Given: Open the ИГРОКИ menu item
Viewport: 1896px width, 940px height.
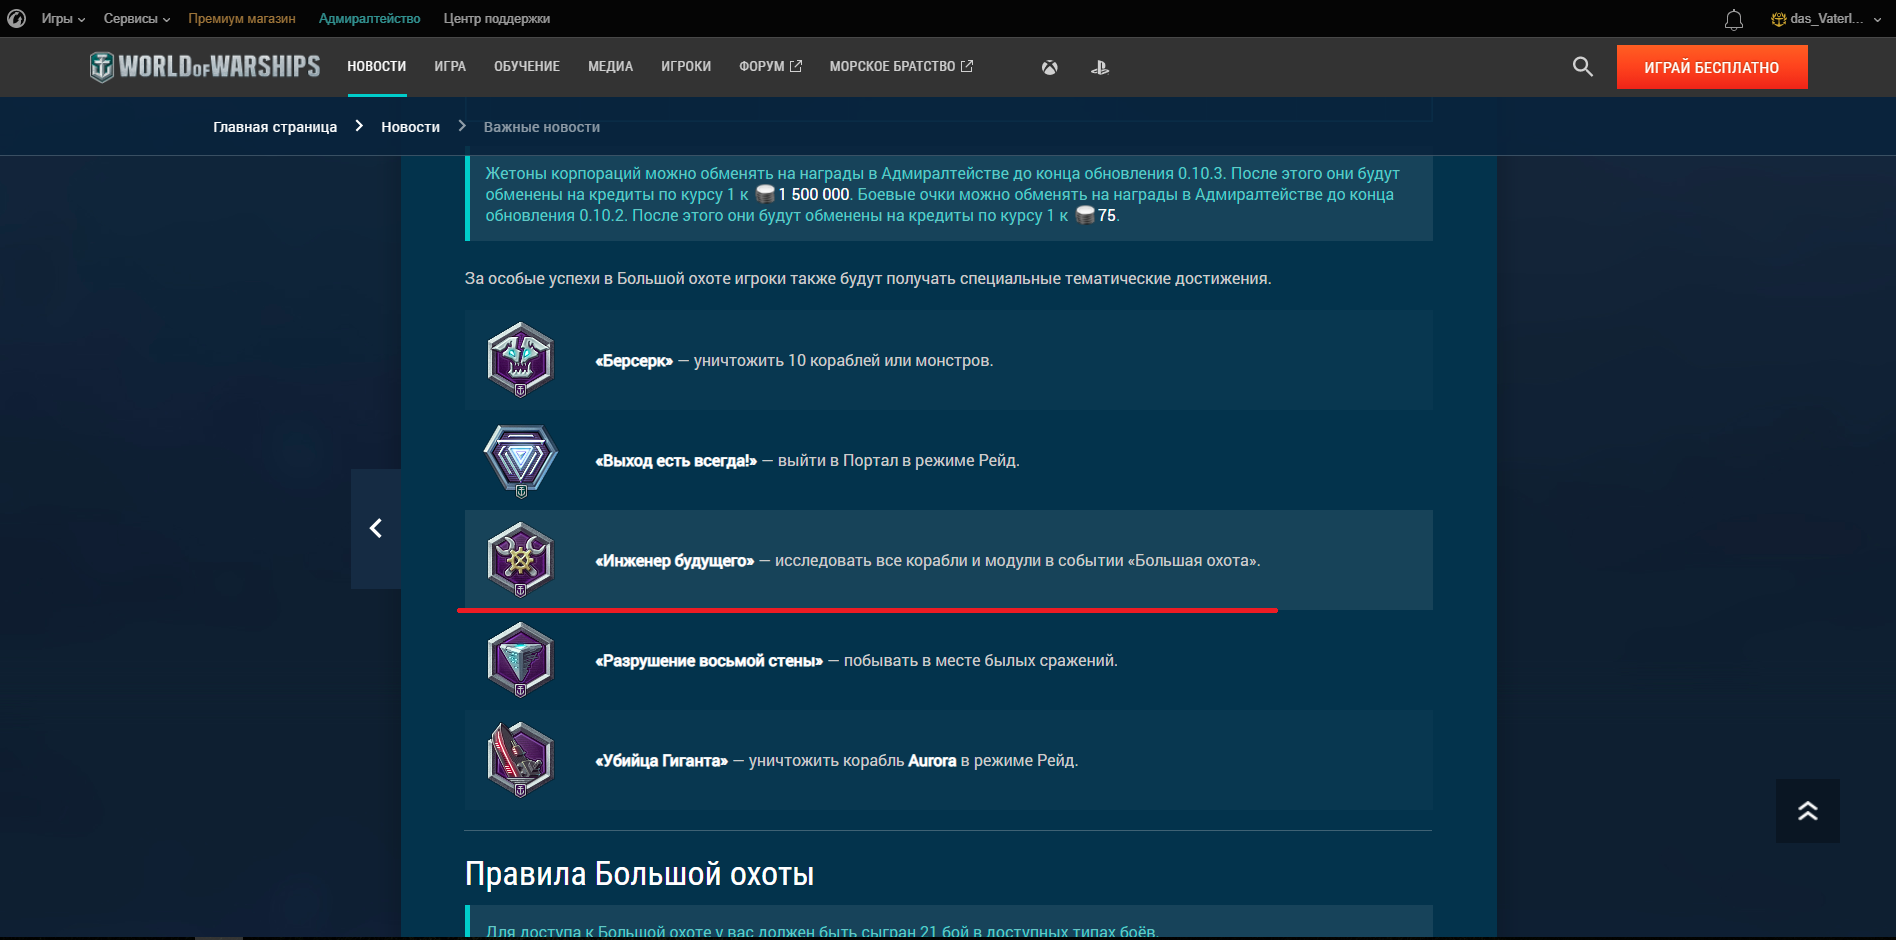Looking at the screenshot, I should tap(686, 66).
